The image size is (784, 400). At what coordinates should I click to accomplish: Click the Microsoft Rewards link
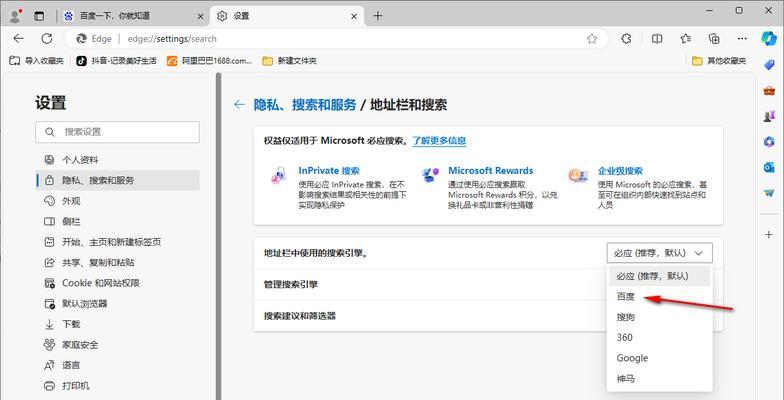[490, 170]
